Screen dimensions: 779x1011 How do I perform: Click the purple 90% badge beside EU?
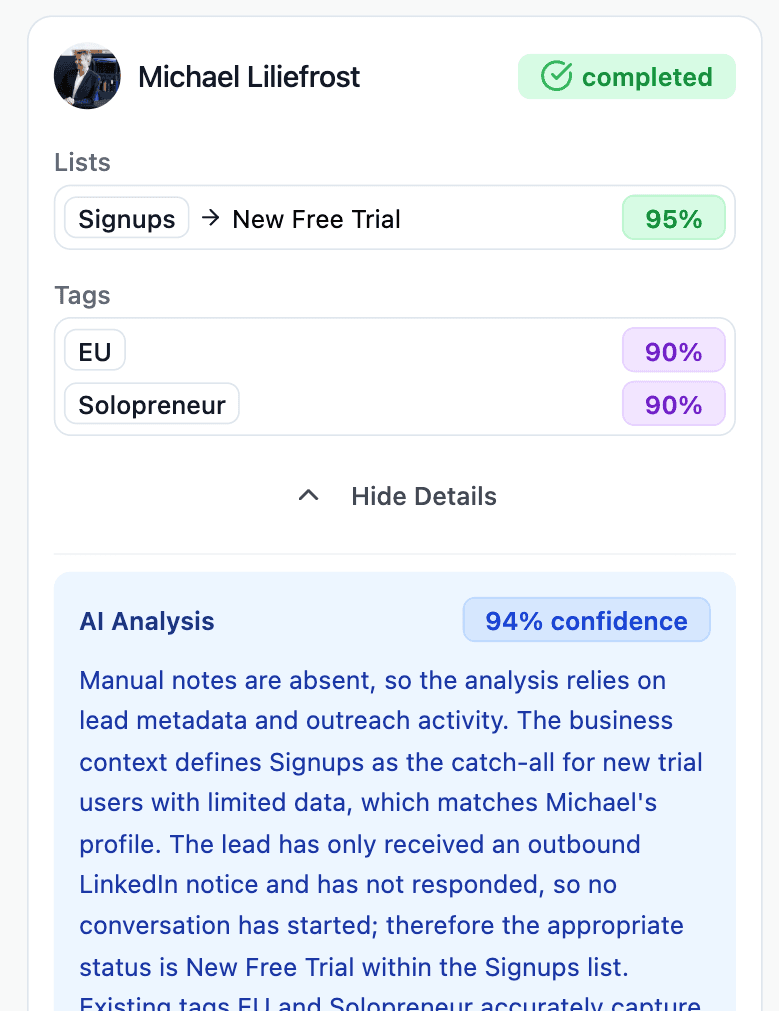point(673,350)
